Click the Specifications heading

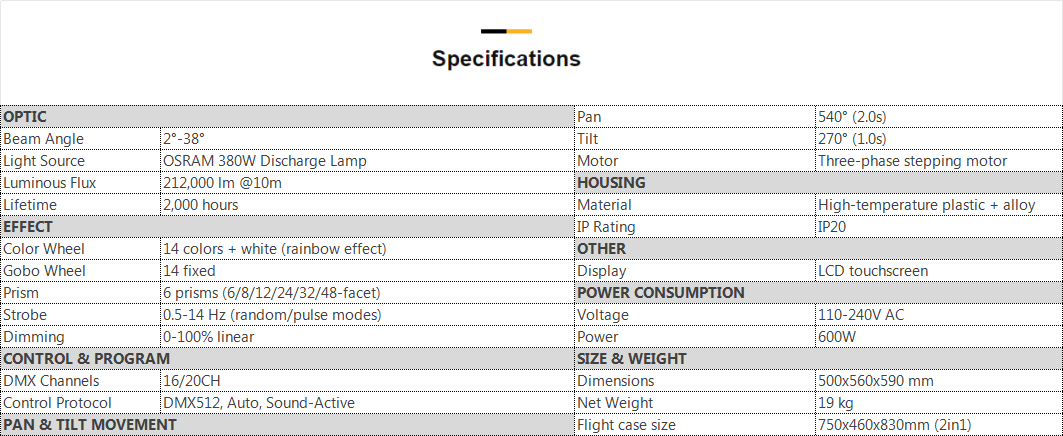point(506,59)
